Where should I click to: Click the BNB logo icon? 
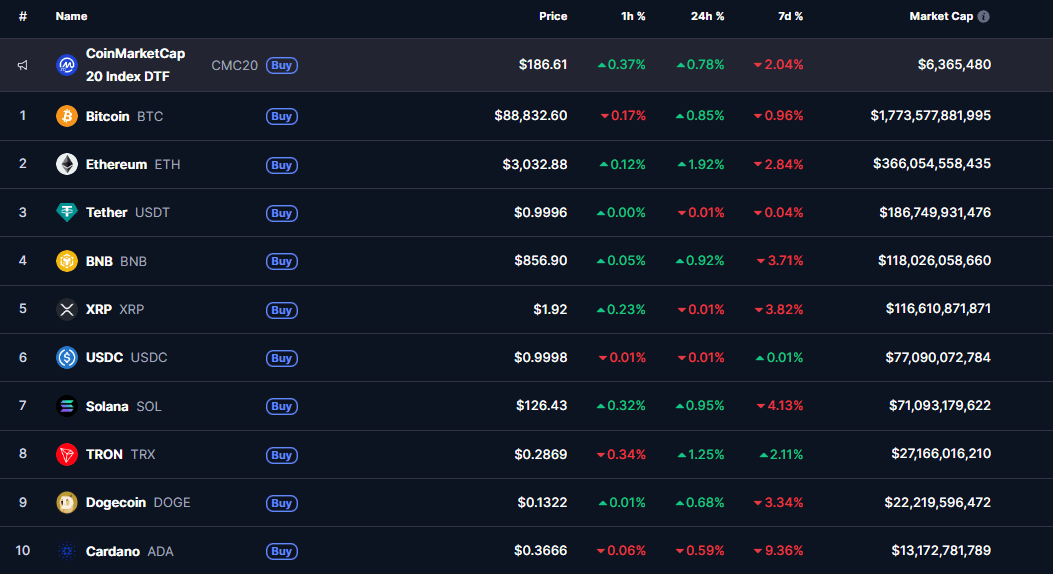pos(67,261)
